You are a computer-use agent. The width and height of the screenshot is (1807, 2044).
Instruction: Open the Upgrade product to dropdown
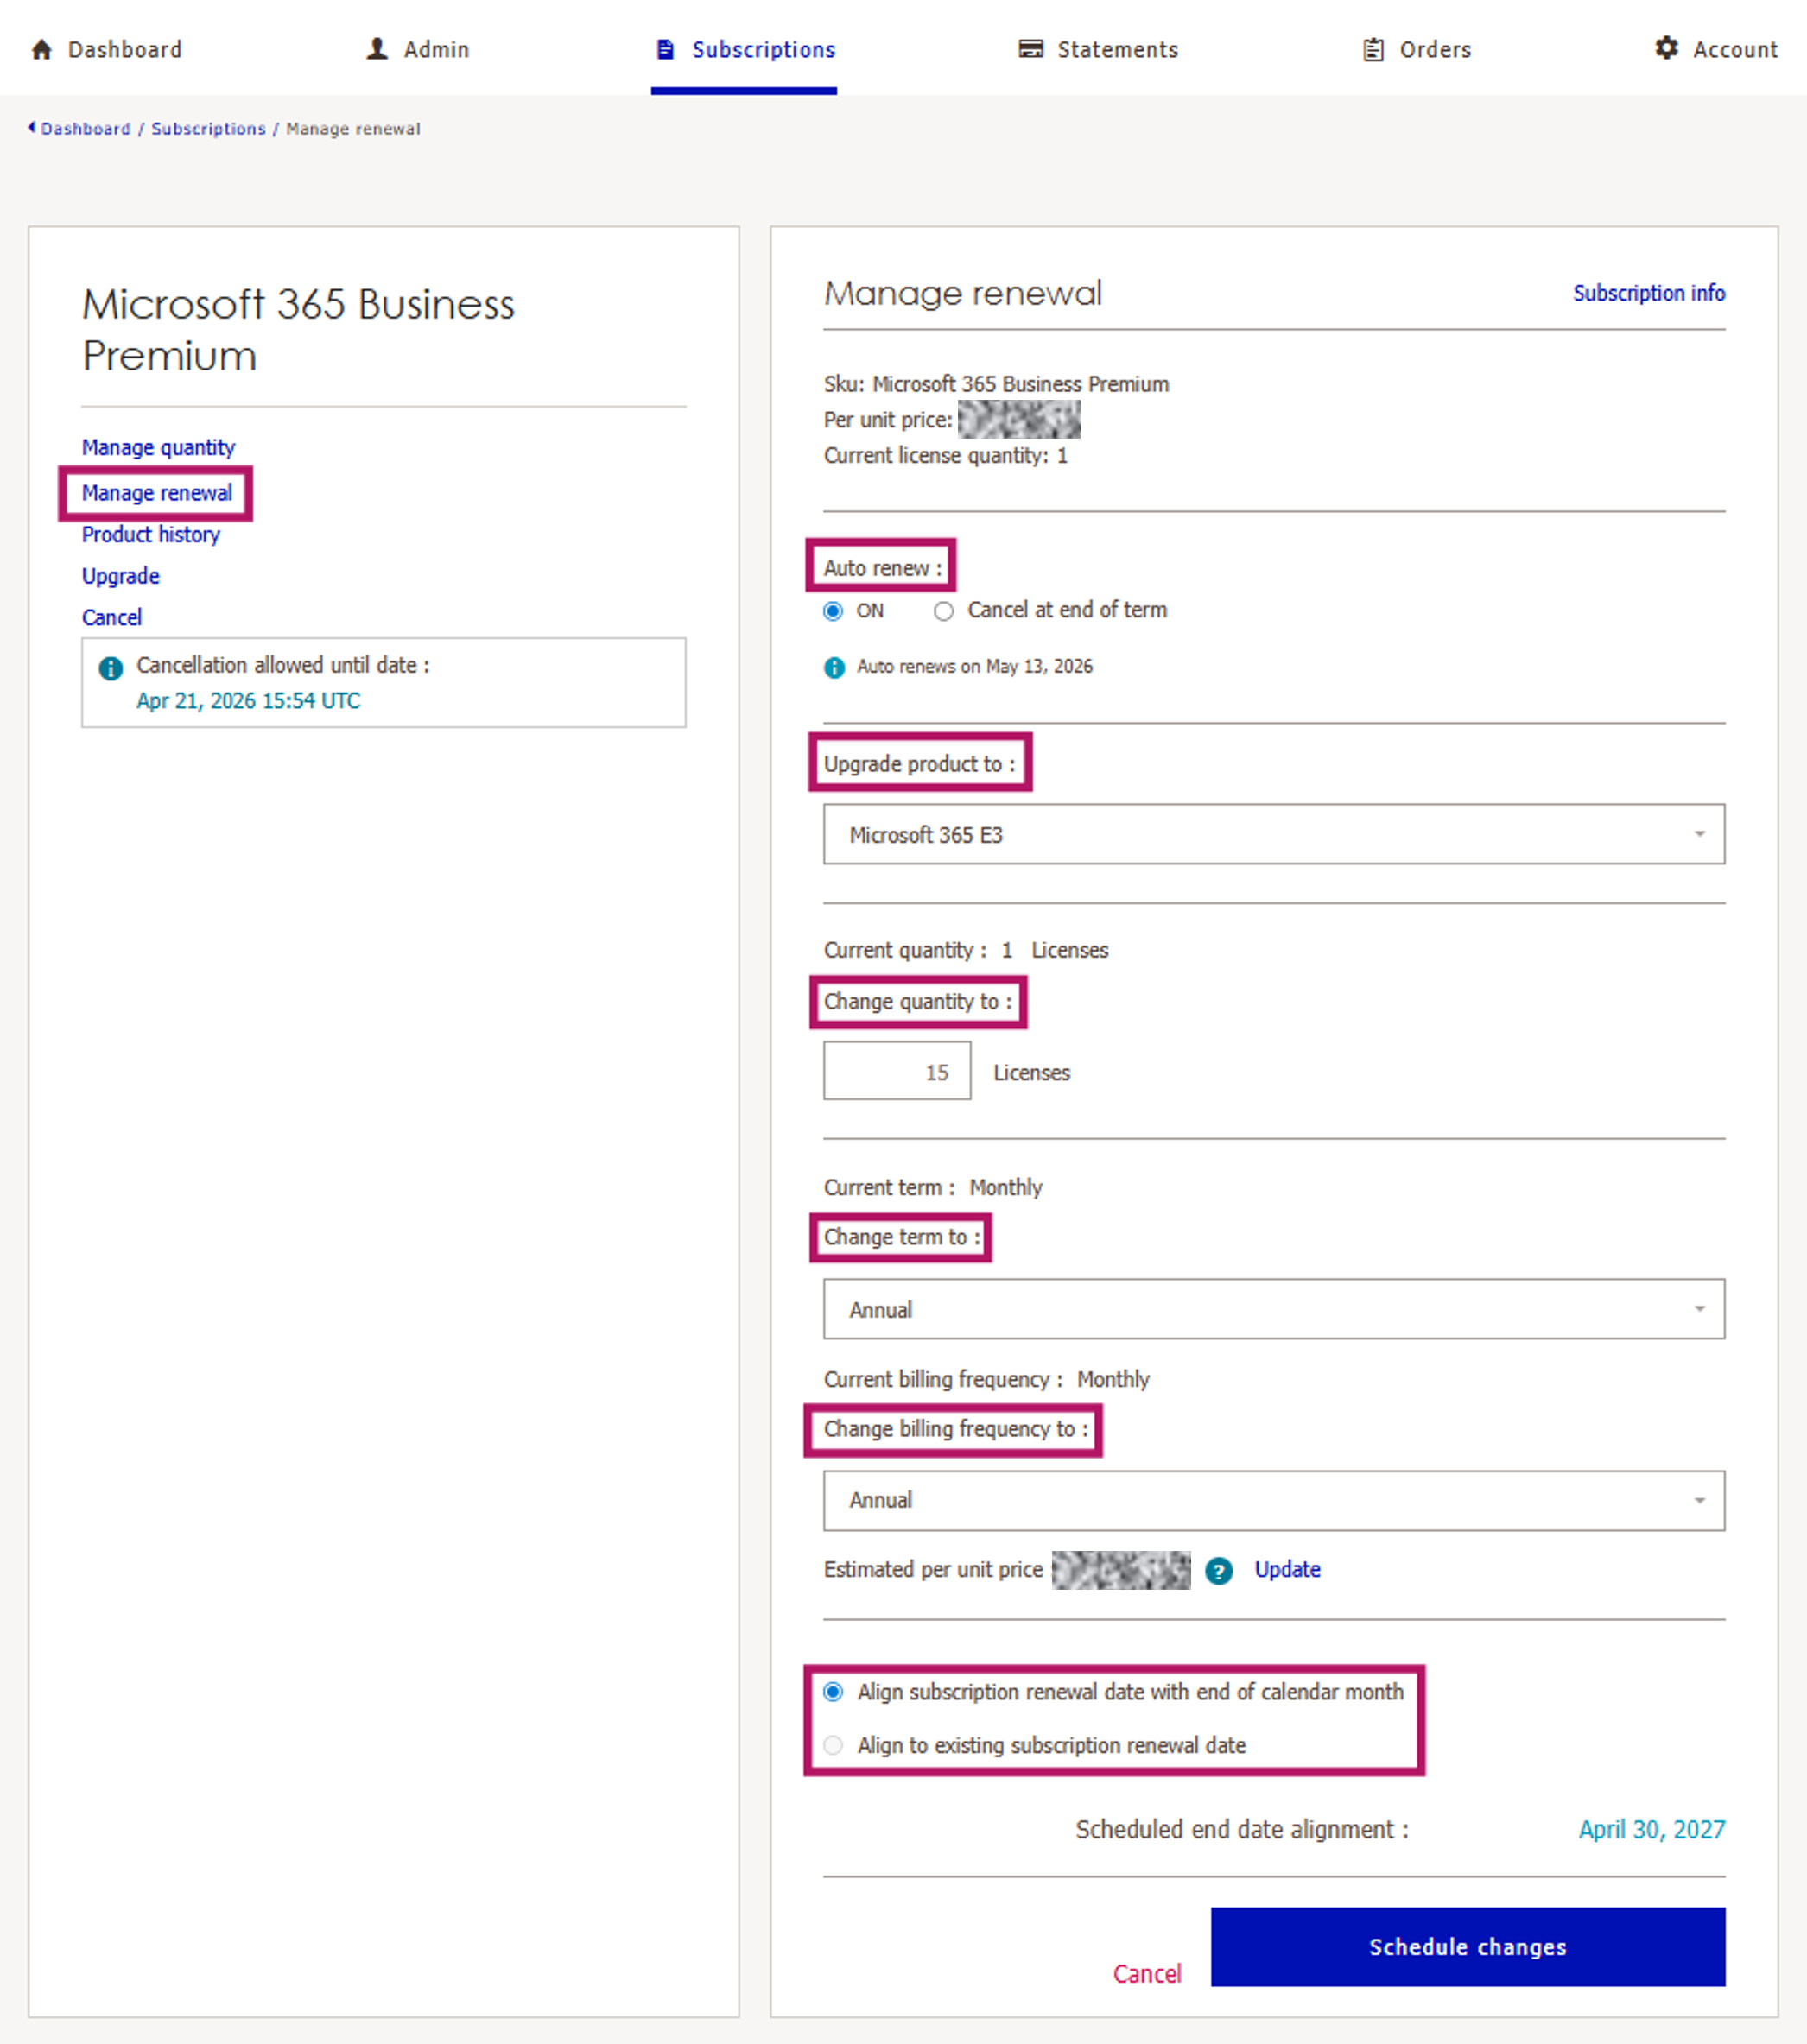click(1273, 834)
